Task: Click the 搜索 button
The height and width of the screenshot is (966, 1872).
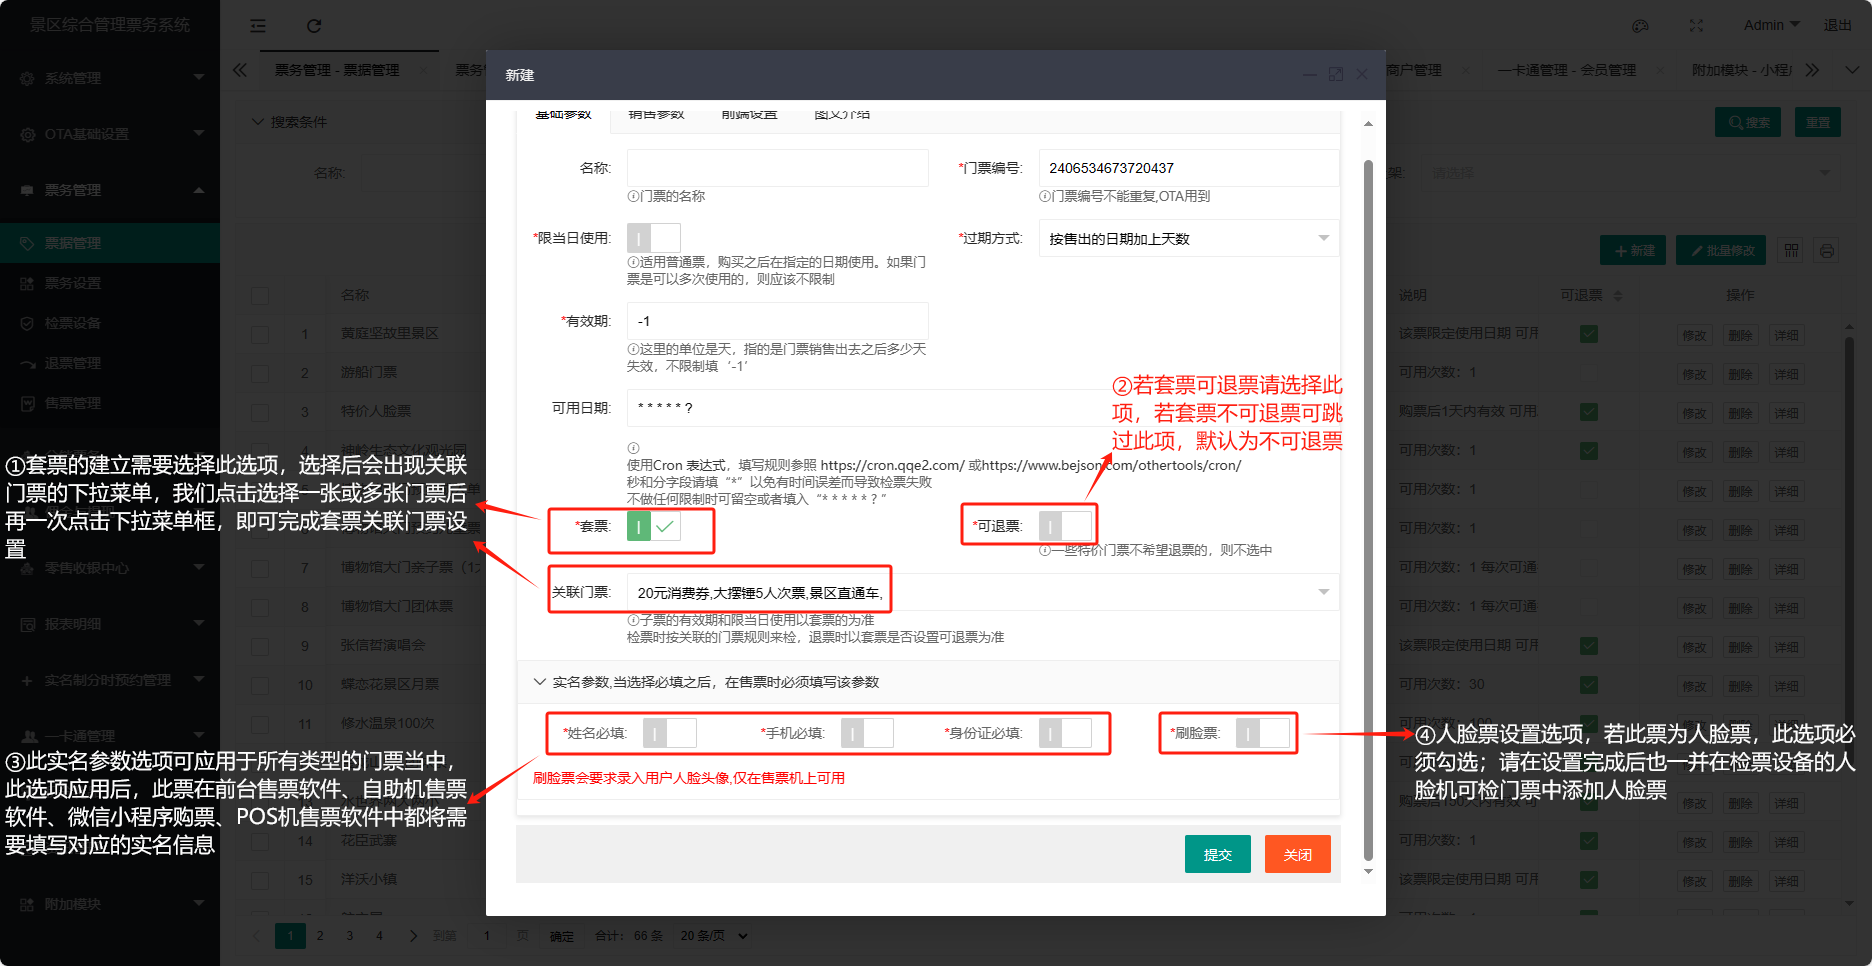Action: [x=1748, y=122]
